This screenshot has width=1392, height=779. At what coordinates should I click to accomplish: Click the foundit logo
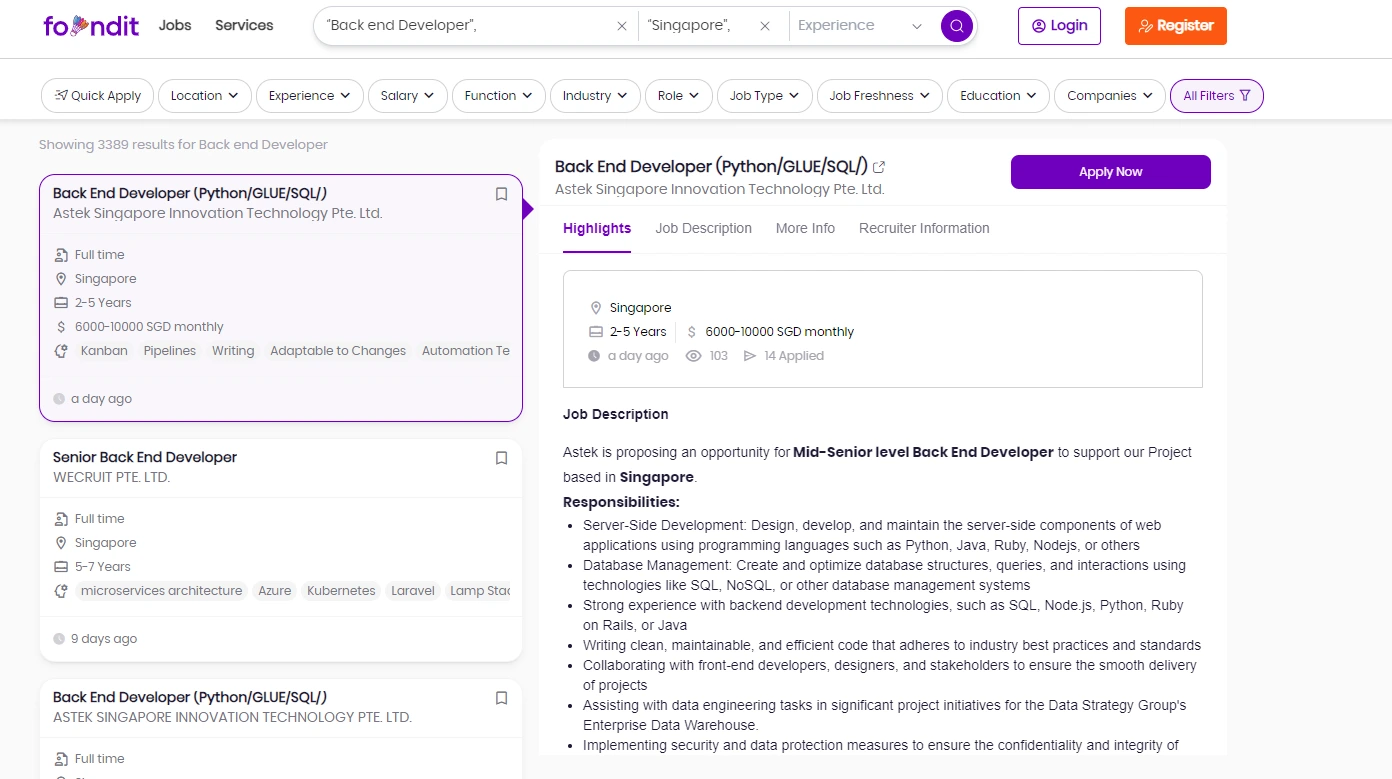tap(91, 26)
